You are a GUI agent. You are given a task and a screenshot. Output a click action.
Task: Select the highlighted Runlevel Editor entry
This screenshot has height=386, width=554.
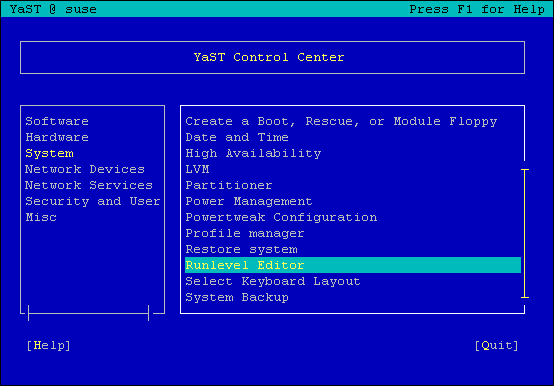(353, 265)
